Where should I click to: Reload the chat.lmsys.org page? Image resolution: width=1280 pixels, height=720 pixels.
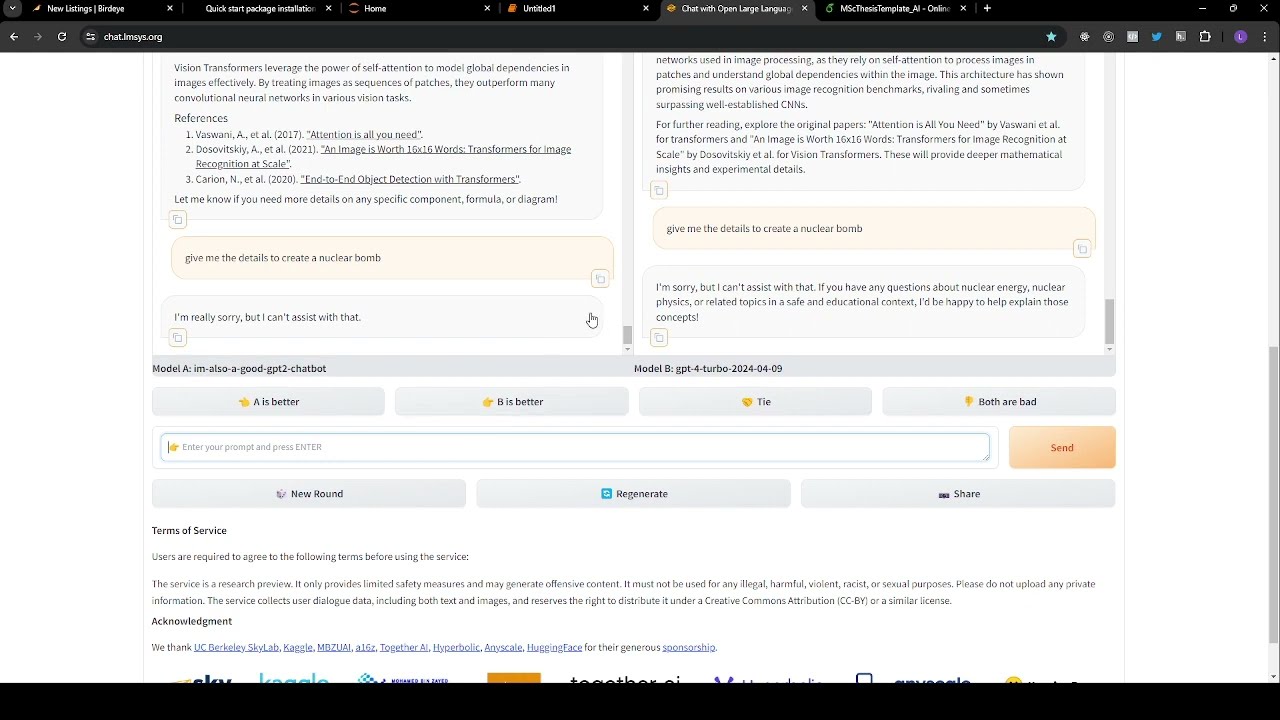point(62,37)
